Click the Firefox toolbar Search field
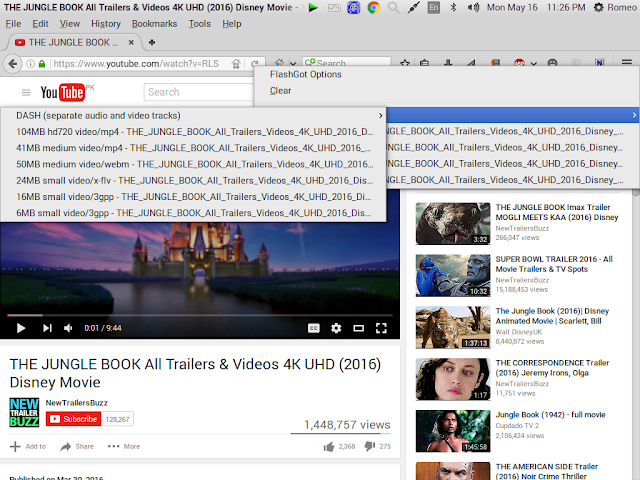The width and height of the screenshot is (640, 480). coord(347,62)
